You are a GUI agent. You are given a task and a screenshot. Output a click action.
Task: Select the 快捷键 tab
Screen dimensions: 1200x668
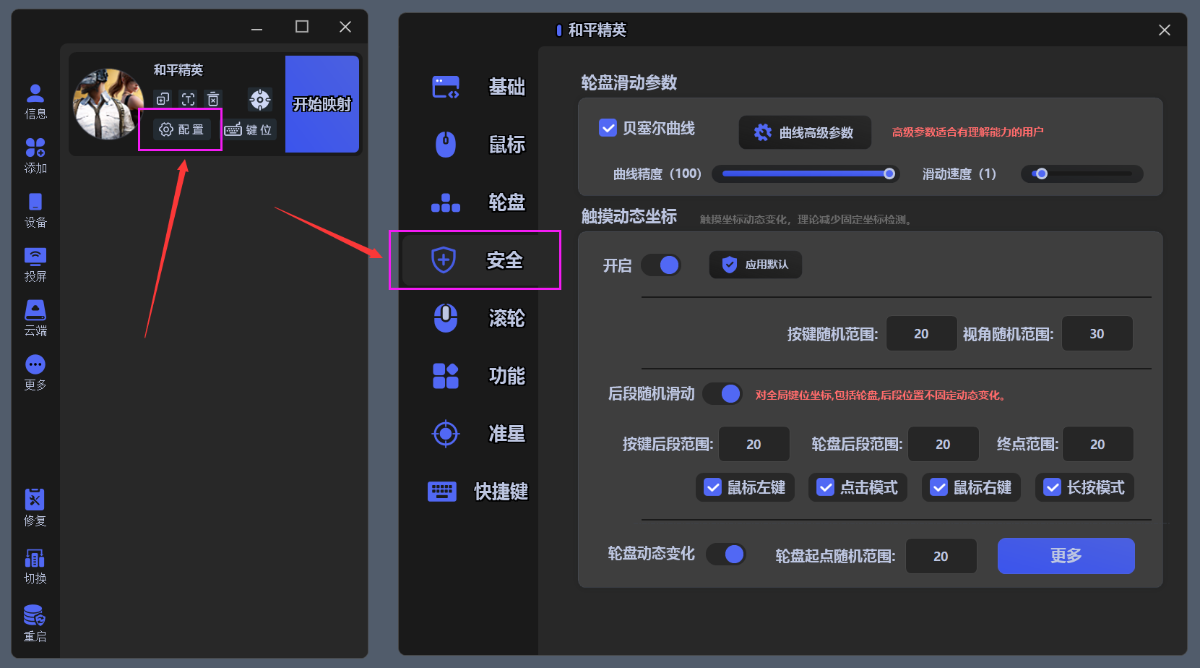[480, 492]
